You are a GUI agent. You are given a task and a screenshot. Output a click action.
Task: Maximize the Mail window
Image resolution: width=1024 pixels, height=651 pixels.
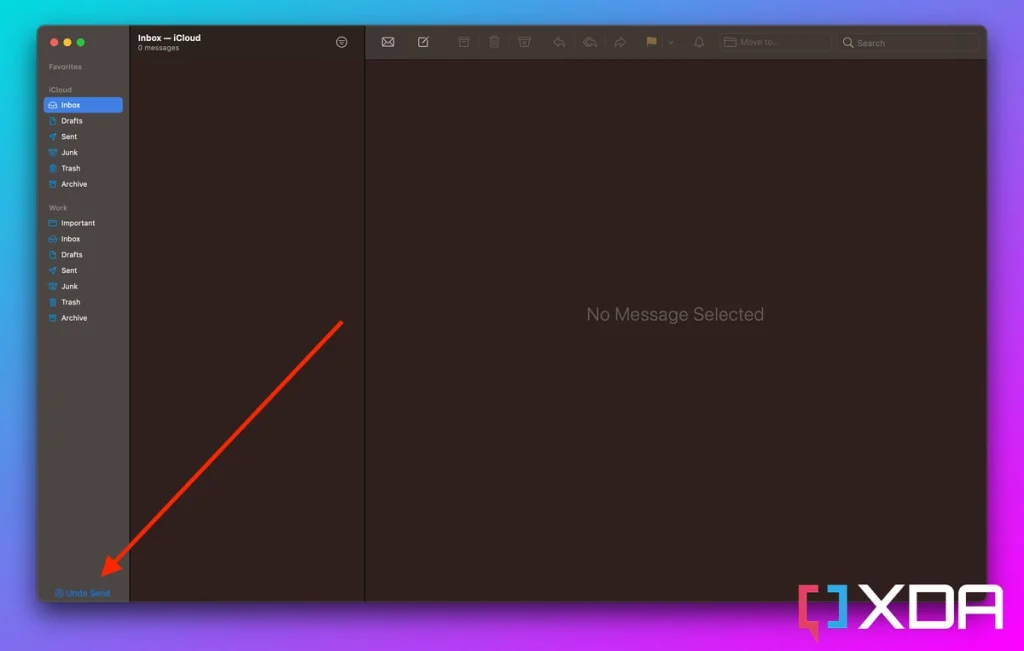pyautogui.click(x=81, y=42)
